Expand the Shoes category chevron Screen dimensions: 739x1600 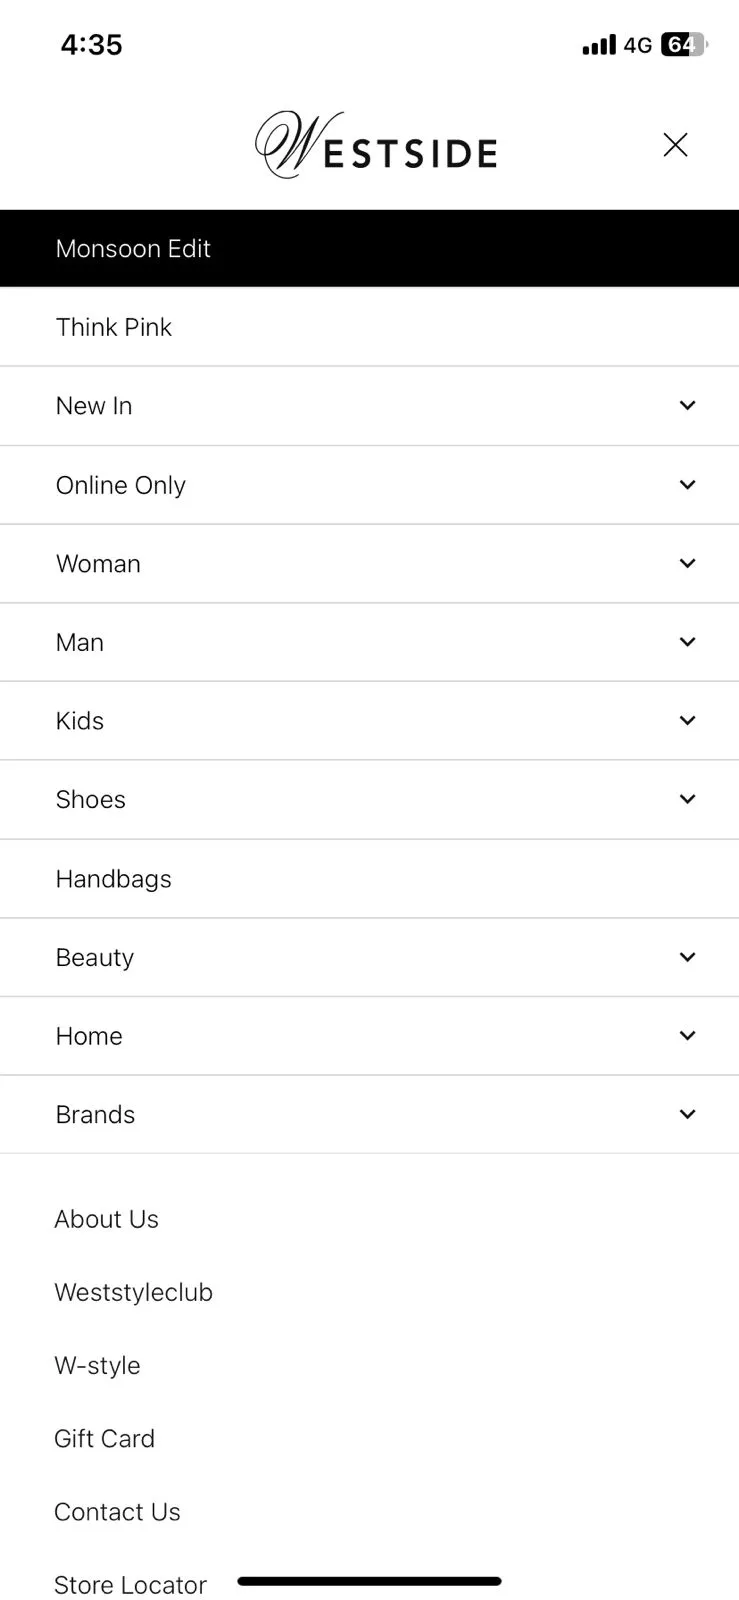tap(687, 799)
